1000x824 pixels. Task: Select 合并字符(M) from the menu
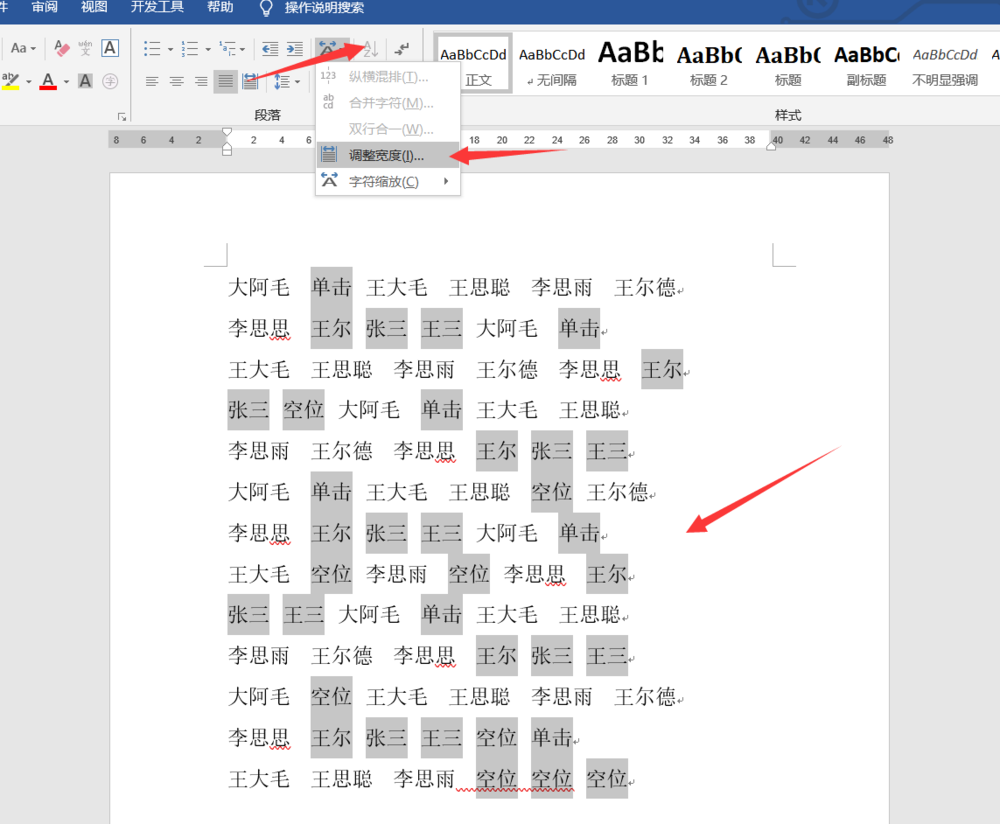pos(388,103)
